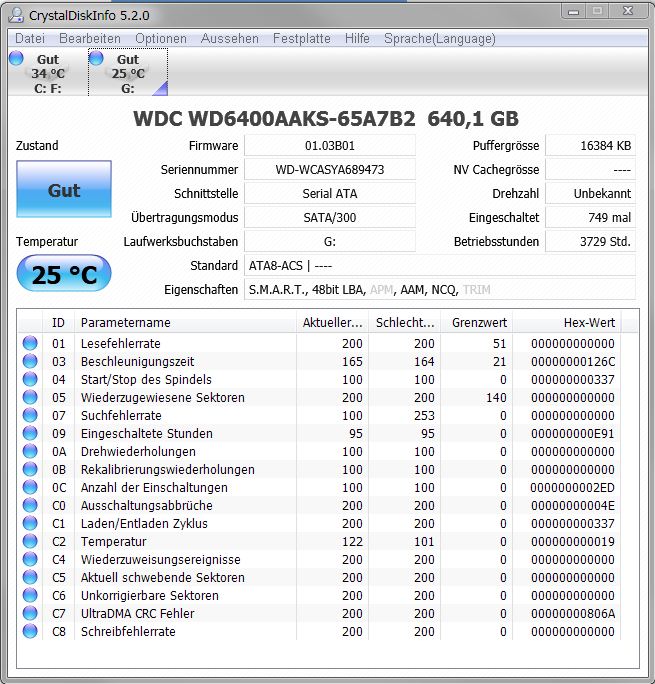Click the blue Gut health status button
The height and width of the screenshot is (684, 655).
coord(64,189)
